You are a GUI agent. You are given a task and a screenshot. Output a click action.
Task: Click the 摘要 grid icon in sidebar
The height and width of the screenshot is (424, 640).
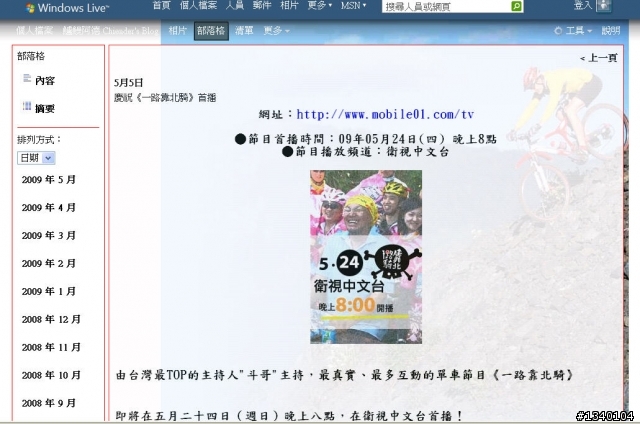tap(27, 106)
